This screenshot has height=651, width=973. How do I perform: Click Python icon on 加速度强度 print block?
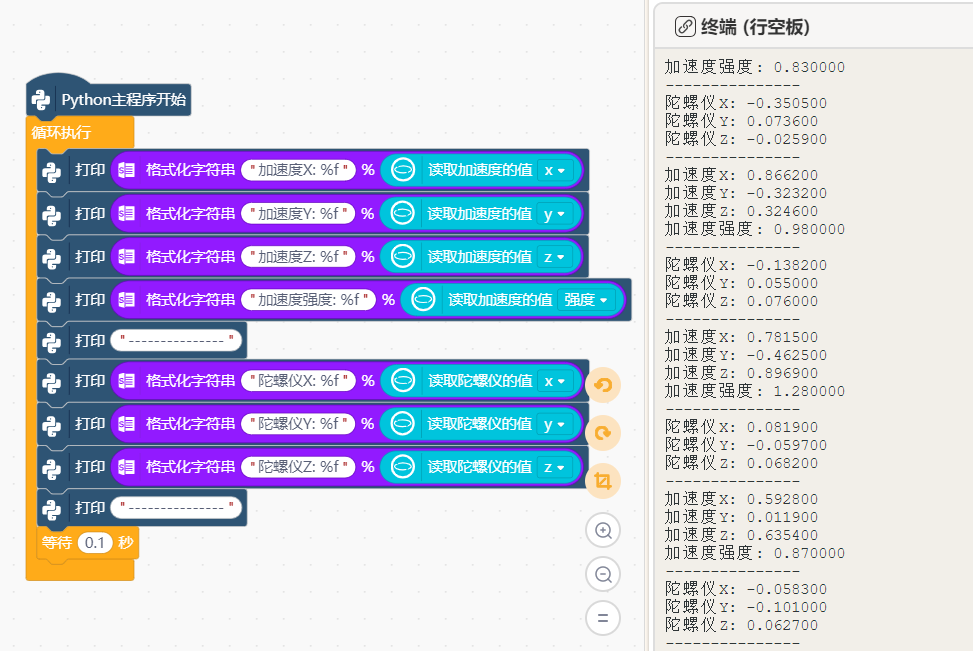pos(52,301)
